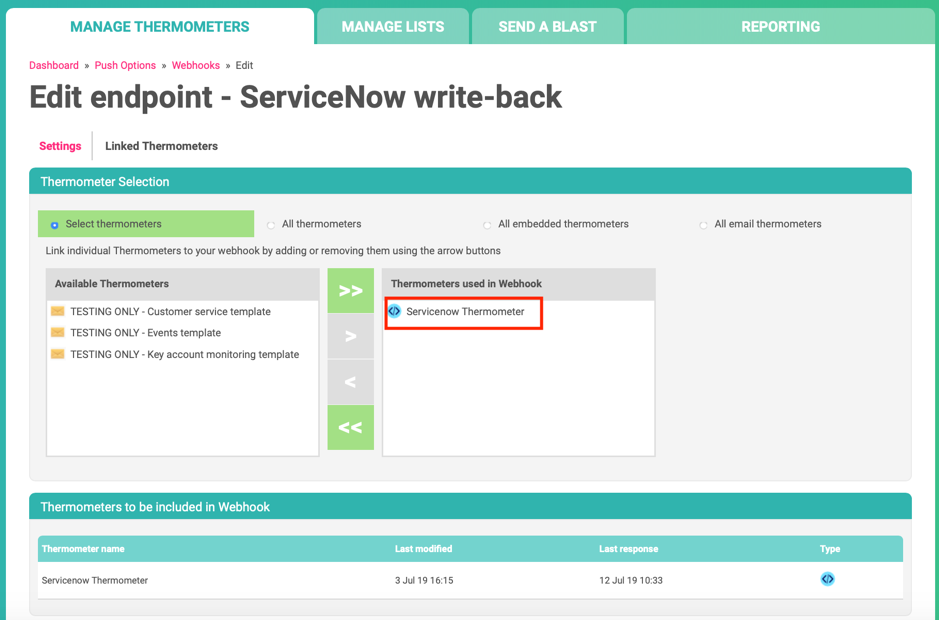Select the Settings sub-tab
This screenshot has height=620, width=939.
point(60,146)
